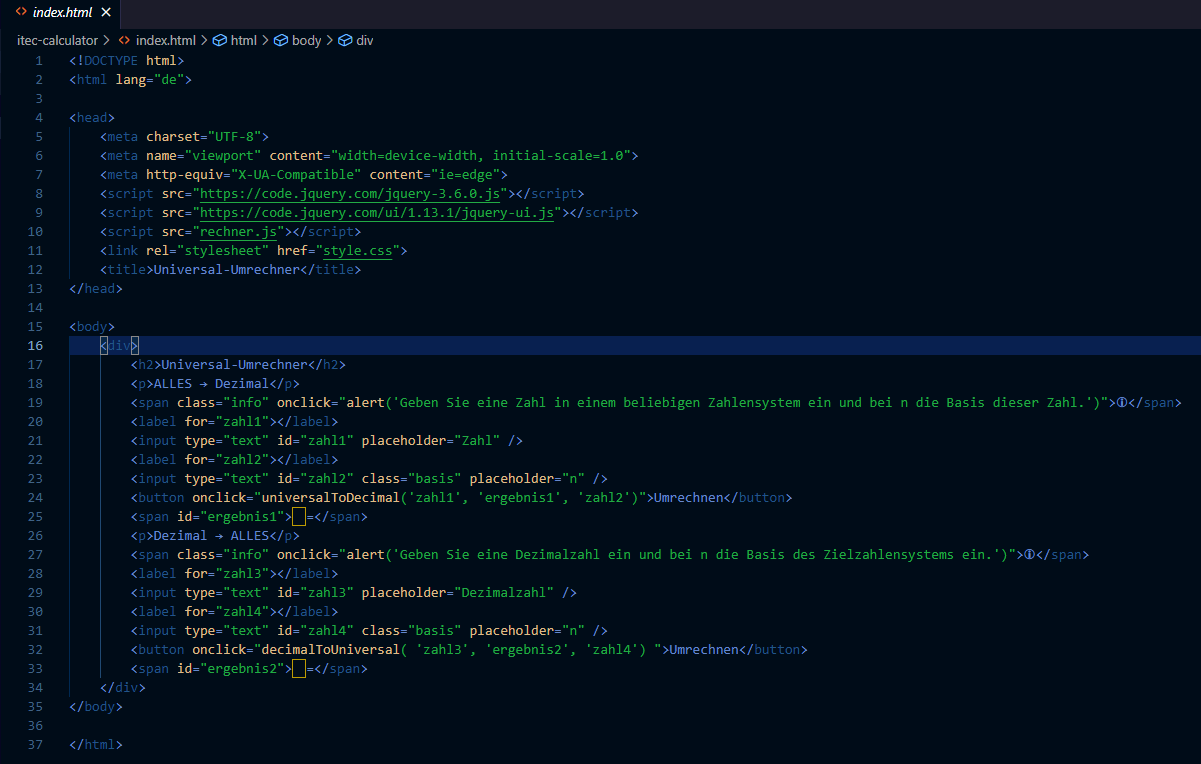The image size is (1201, 764).
Task: Click the HTML file icon in the tab
Action: (x=22, y=12)
